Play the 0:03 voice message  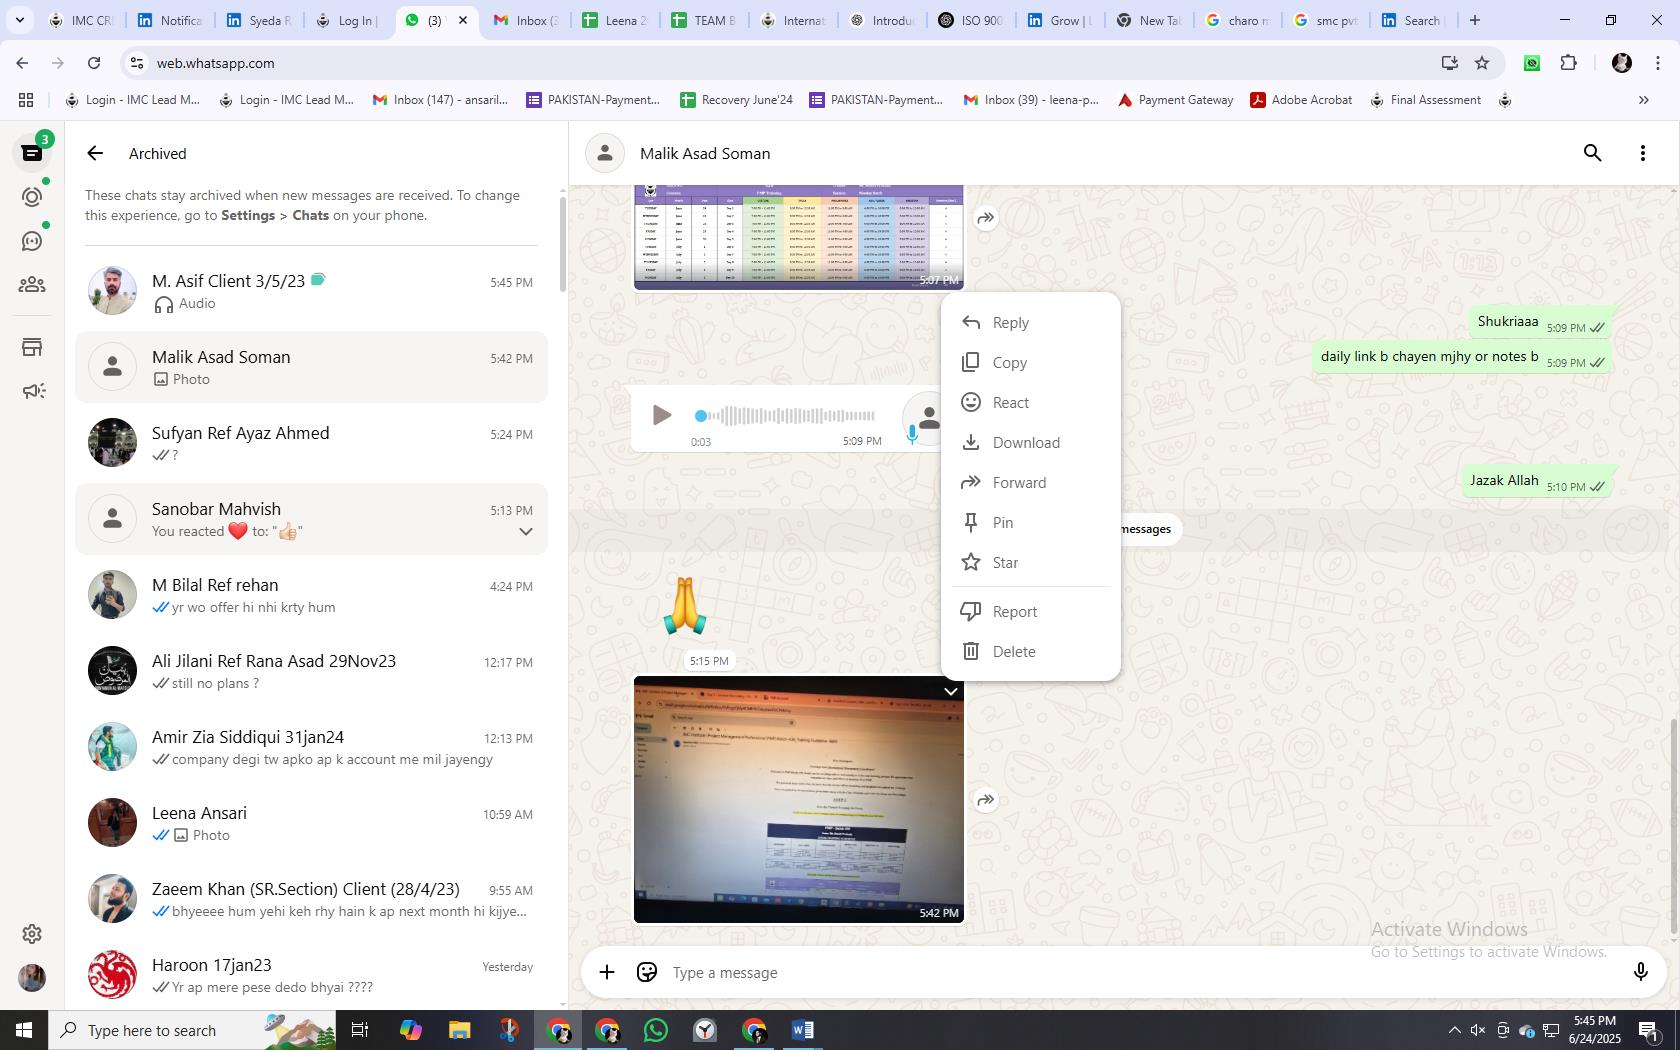tap(661, 415)
